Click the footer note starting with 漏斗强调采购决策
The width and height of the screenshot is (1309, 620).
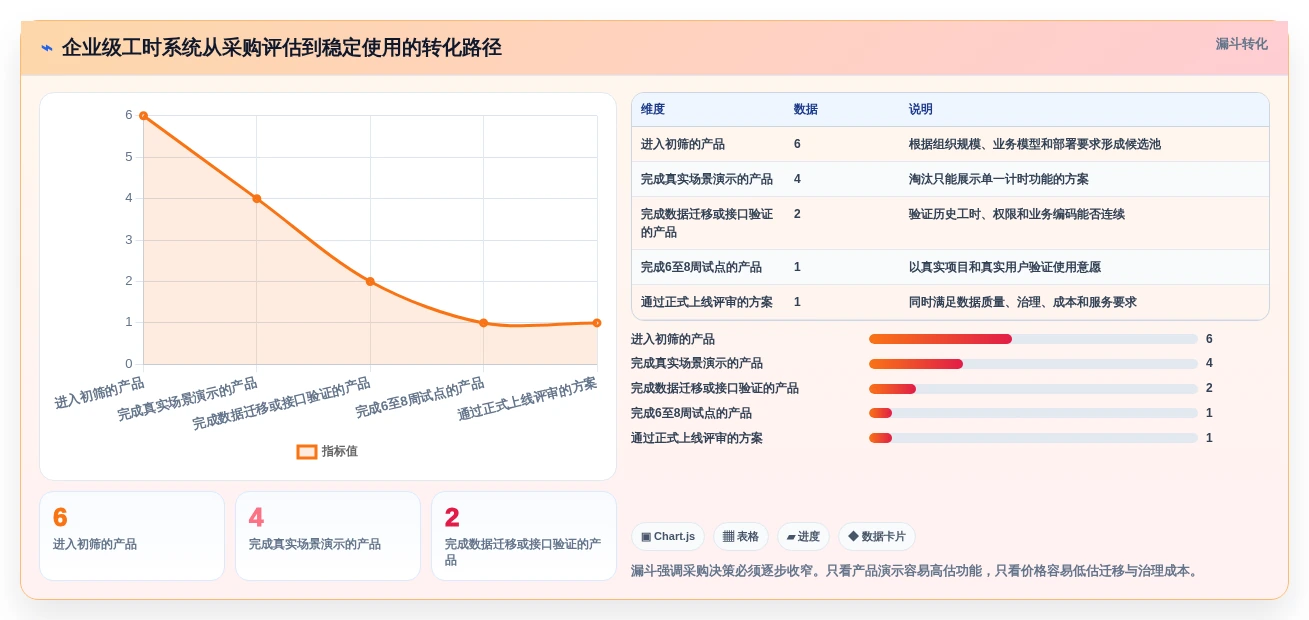tap(916, 571)
